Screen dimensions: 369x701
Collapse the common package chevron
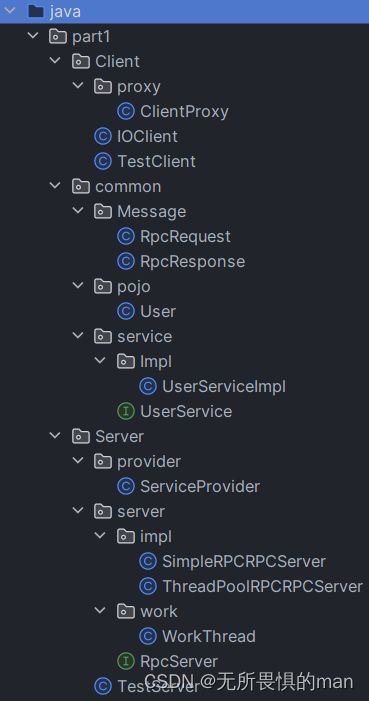click(x=55, y=186)
